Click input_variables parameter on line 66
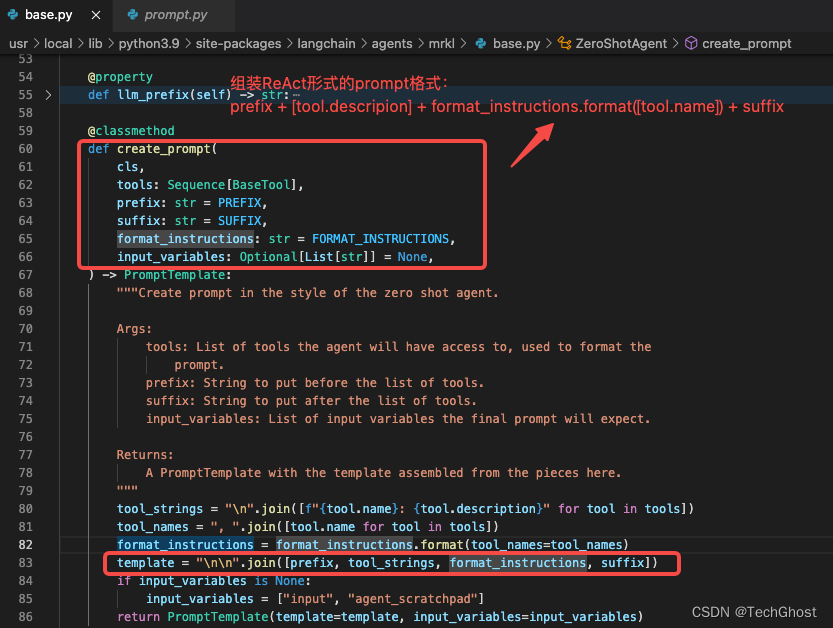833x628 pixels. pos(171,257)
